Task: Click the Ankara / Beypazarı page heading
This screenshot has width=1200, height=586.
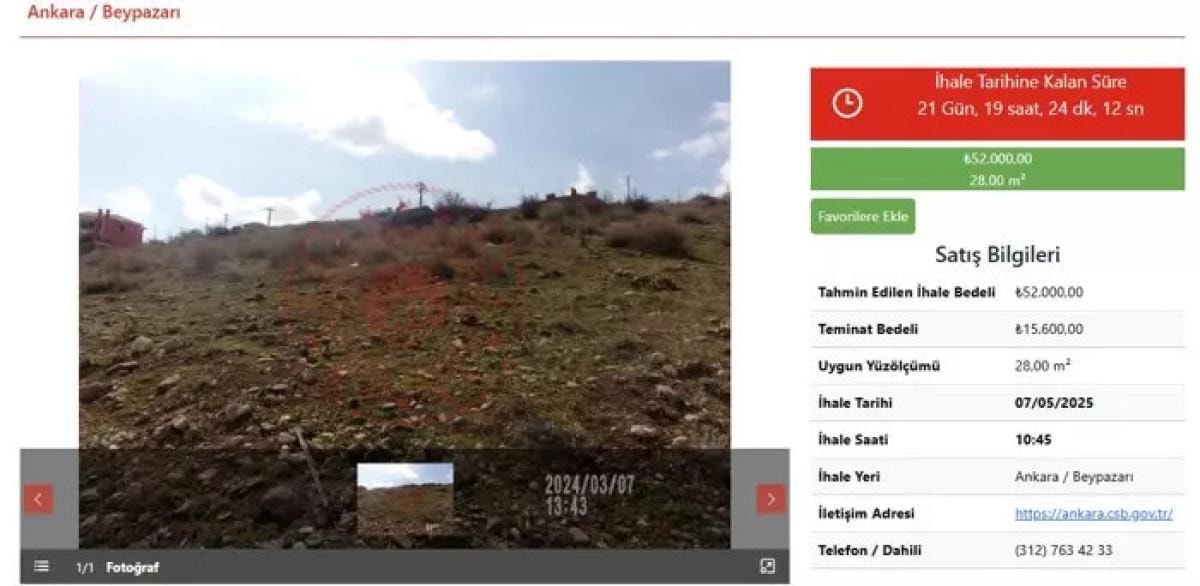Action: 104,13
